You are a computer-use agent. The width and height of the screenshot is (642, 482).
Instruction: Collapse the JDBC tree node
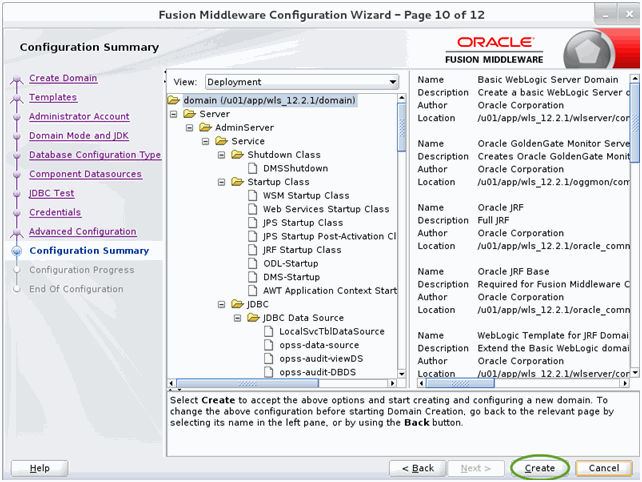tap(222, 304)
